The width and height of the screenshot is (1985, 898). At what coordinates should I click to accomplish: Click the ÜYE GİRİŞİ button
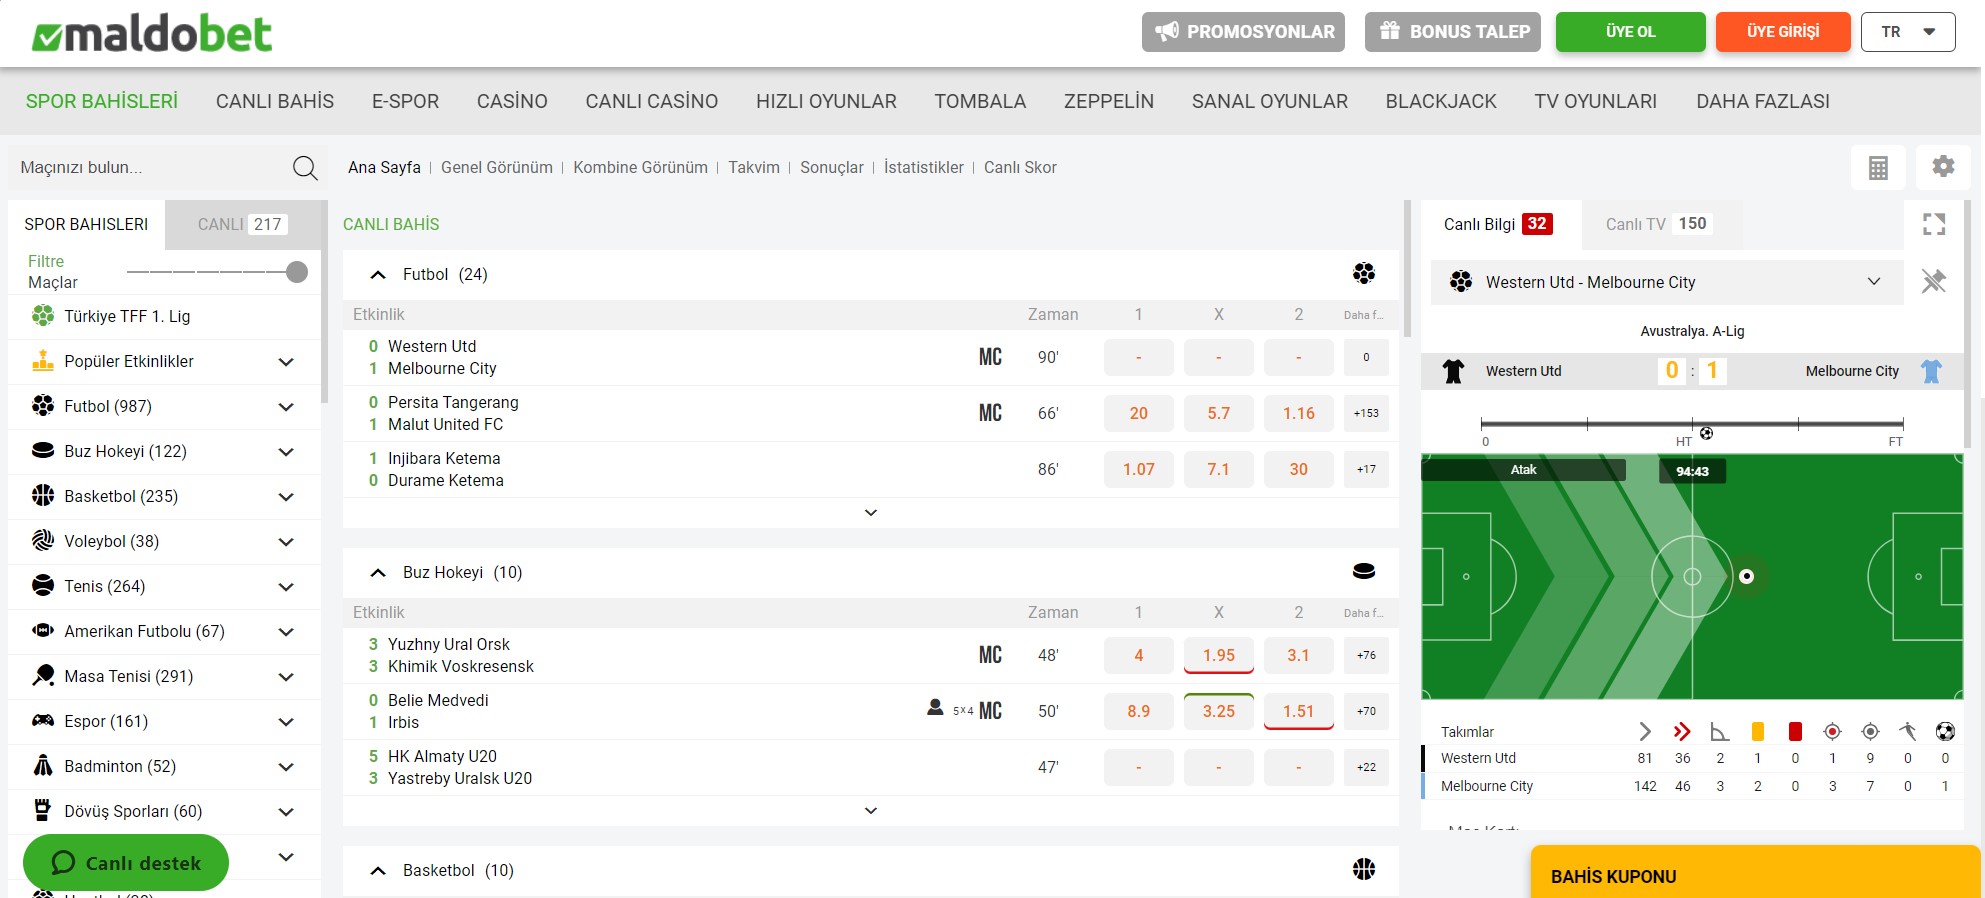pos(1783,32)
